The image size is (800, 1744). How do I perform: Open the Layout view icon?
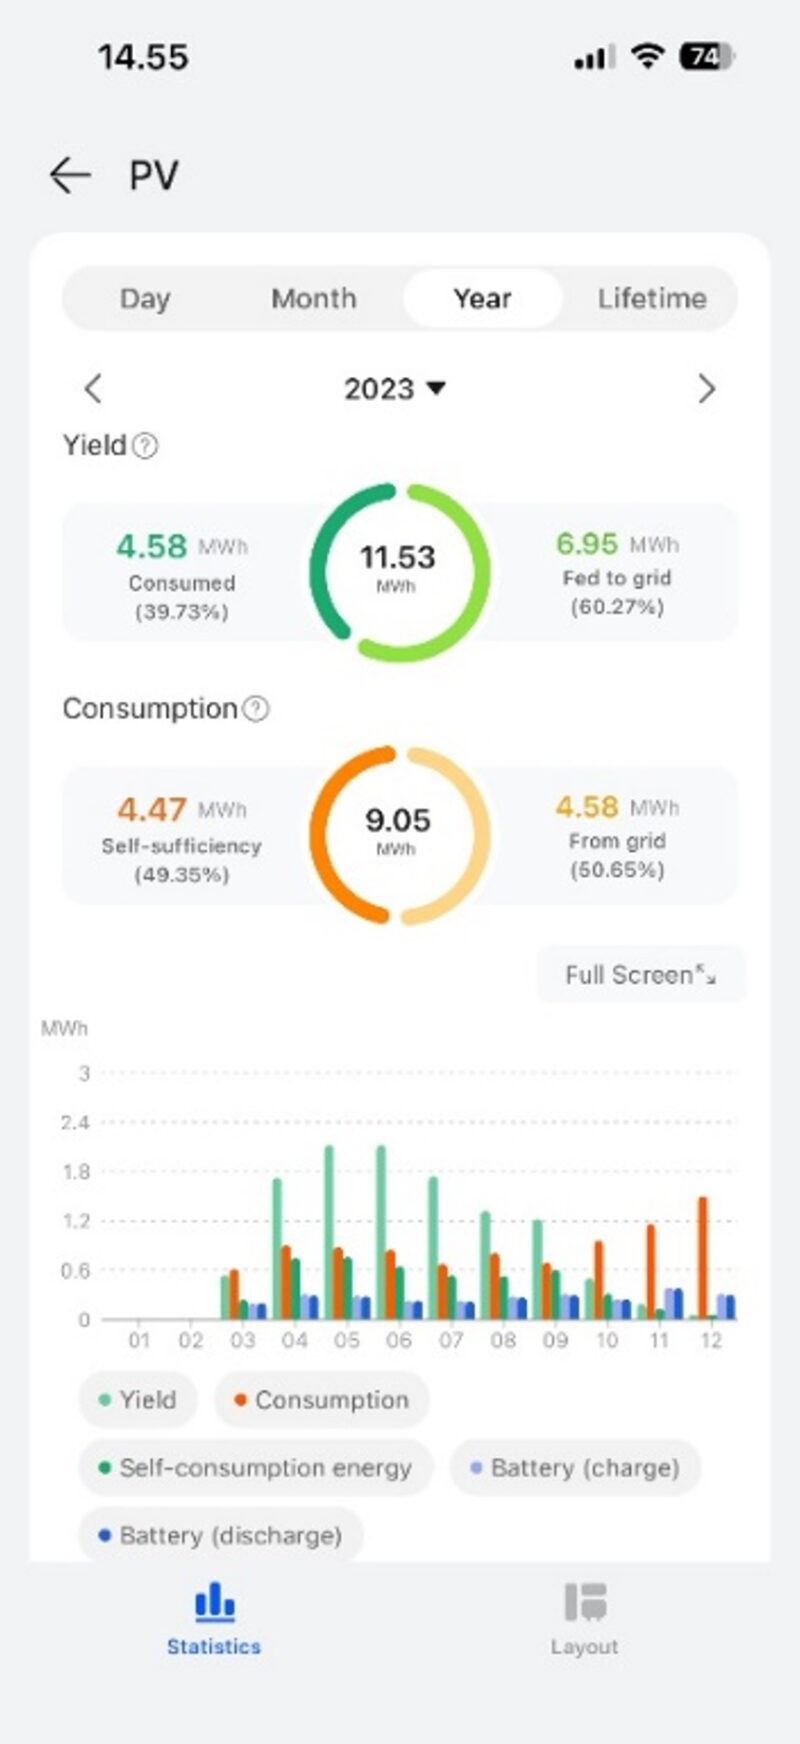point(585,1600)
